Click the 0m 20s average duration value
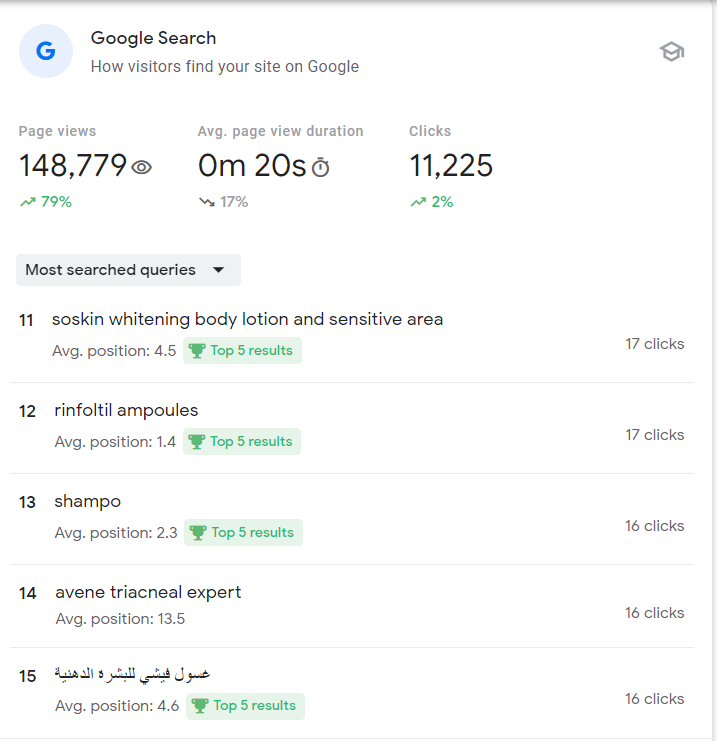The width and height of the screenshot is (717, 741). [252, 165]
